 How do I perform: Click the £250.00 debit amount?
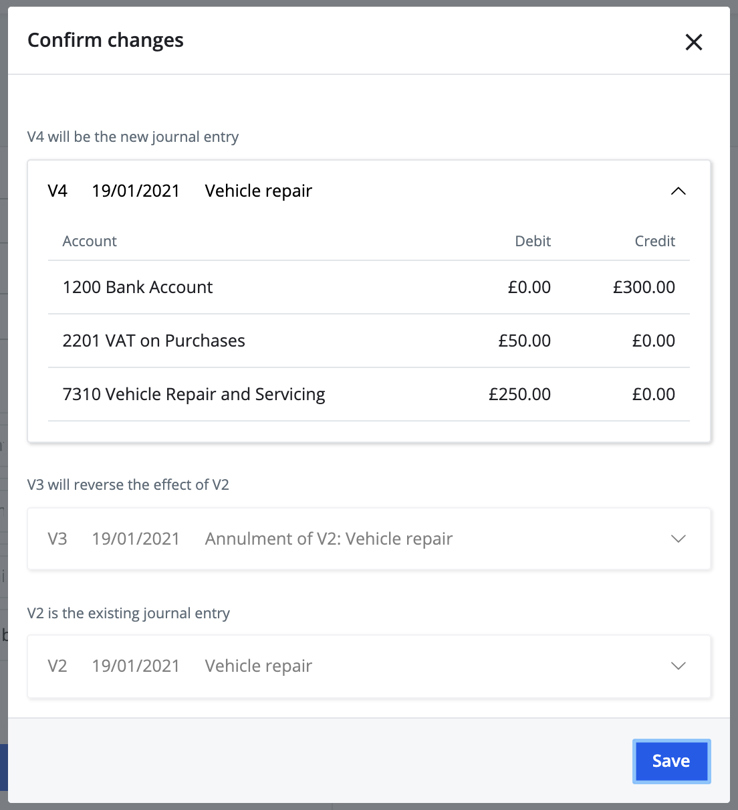[x=519, y=394]
